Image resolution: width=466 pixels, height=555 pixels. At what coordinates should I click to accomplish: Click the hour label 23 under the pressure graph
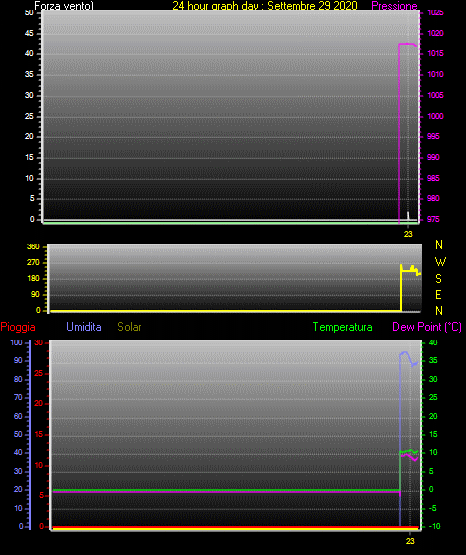(408, 234)
